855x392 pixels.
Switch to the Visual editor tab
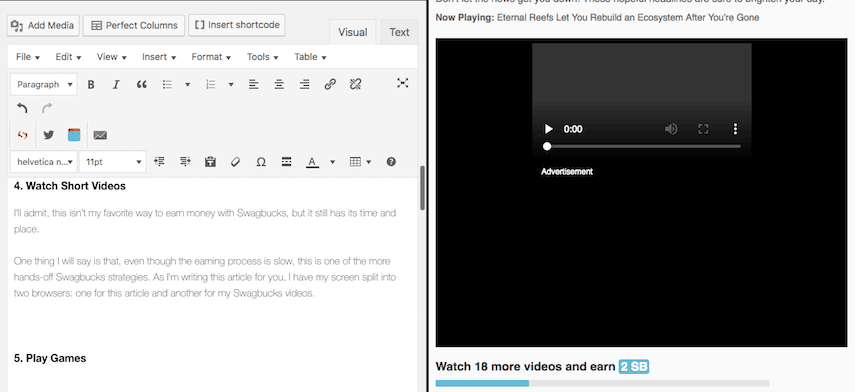click(353, 32)
